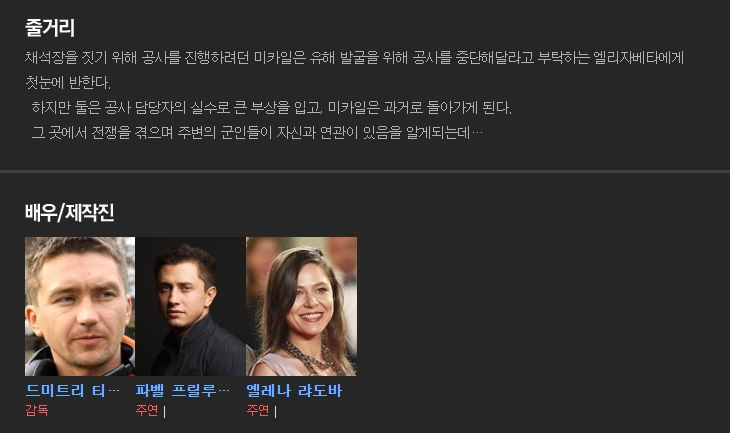Viewport: 730px width, 433px height.
Task: Click the synopsis line starting with 하지만 둘은
Action: (271, 108)
